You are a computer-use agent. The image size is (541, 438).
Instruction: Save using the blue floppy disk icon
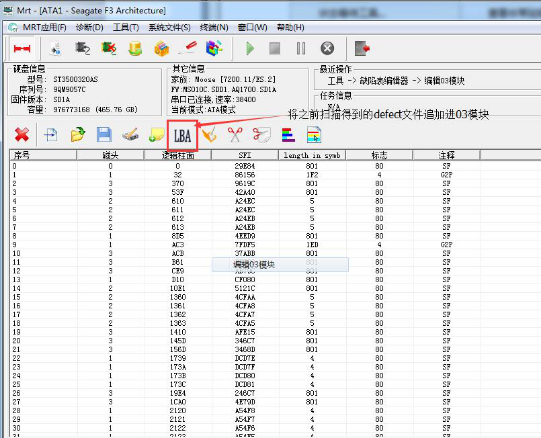pos(104,135)
